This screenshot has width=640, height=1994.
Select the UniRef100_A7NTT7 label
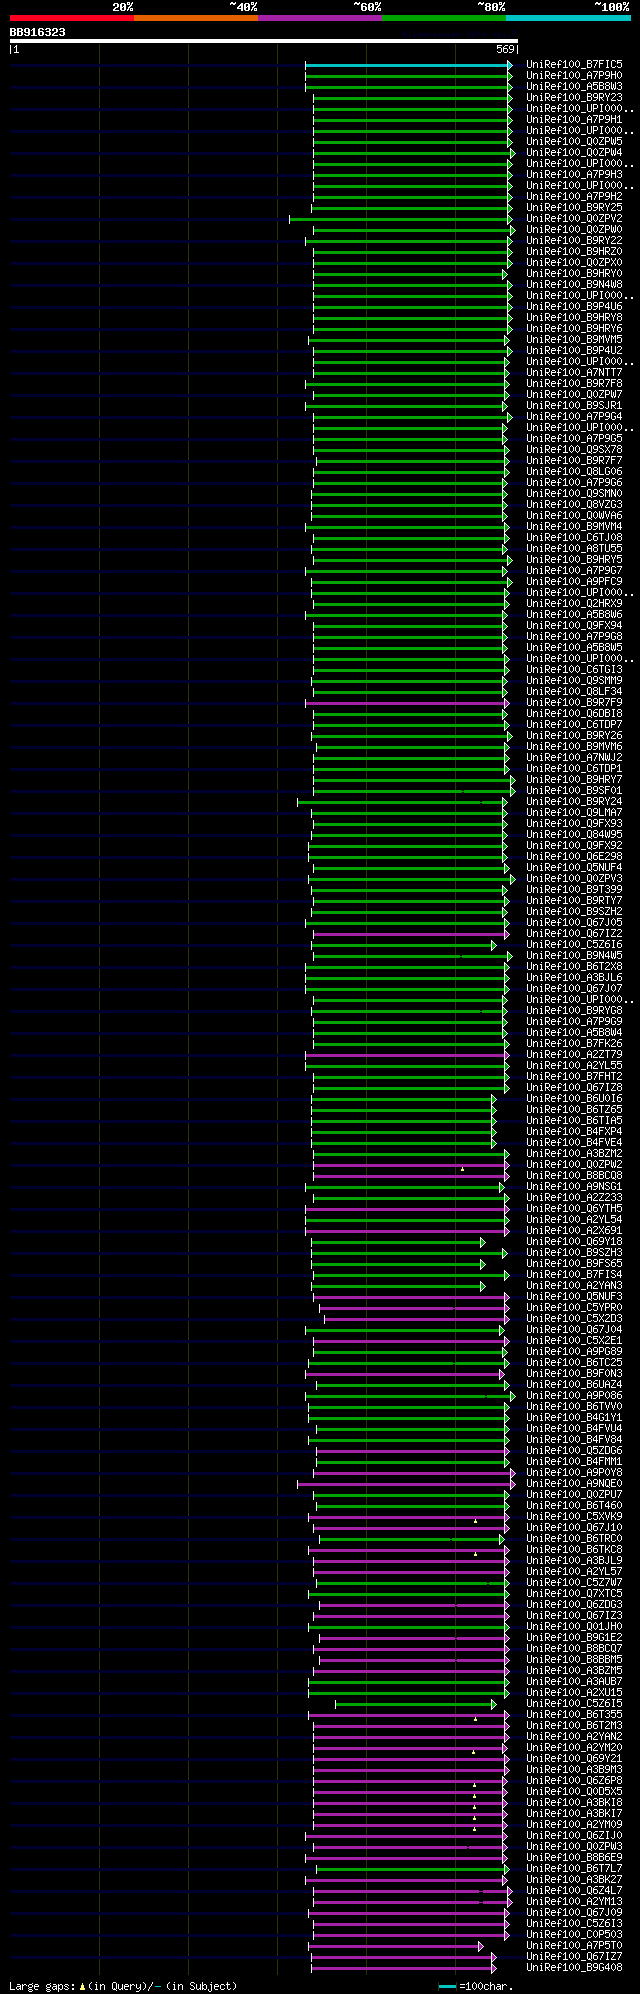point(574,373)
